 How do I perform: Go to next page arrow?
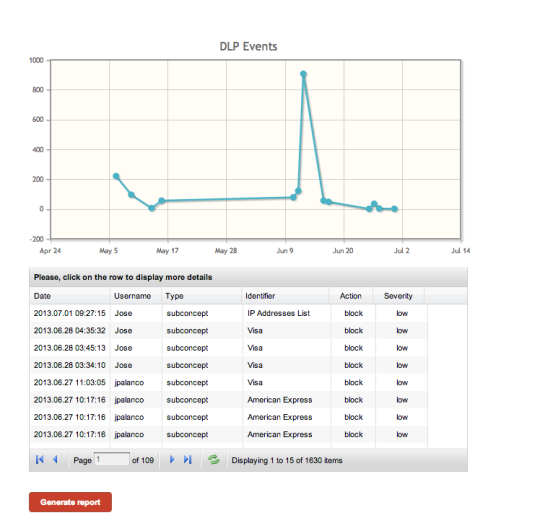click(172, 459)
